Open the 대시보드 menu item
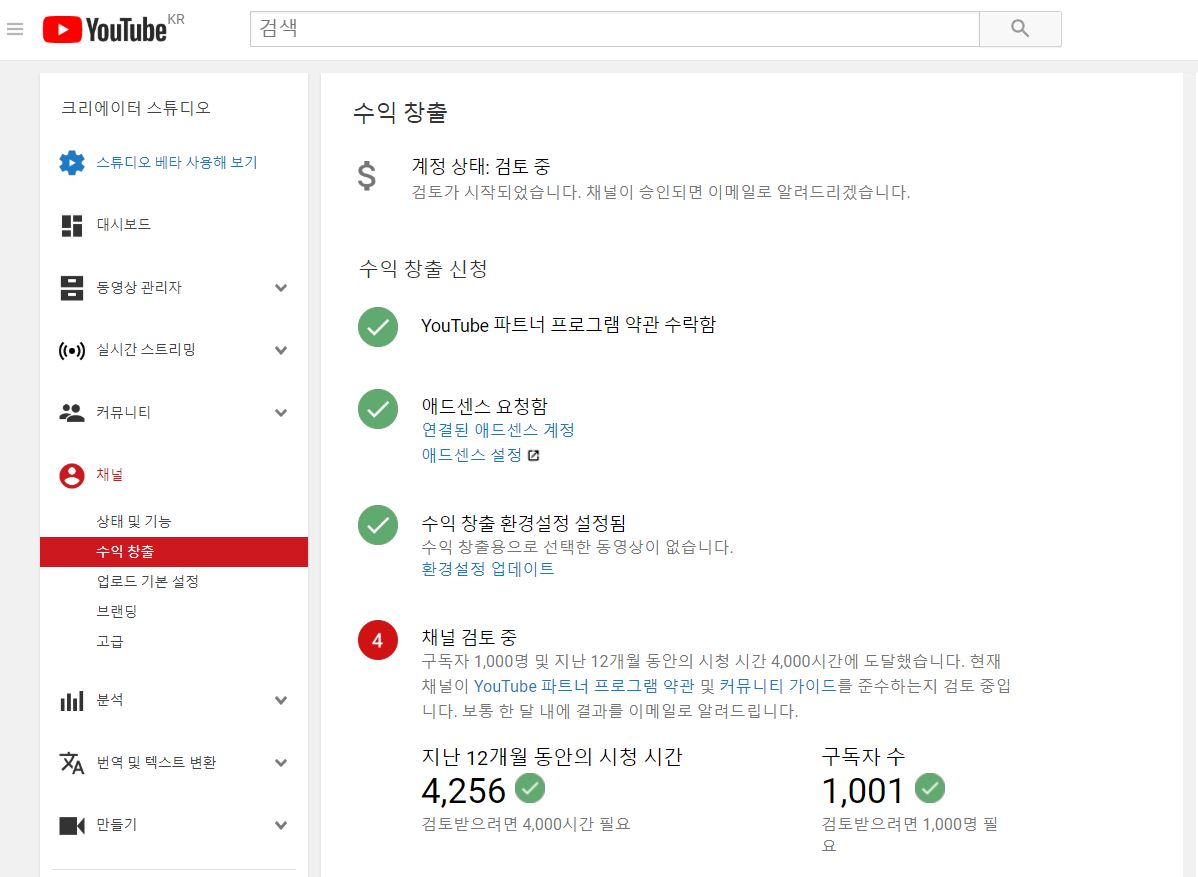 tap(124, 225)
